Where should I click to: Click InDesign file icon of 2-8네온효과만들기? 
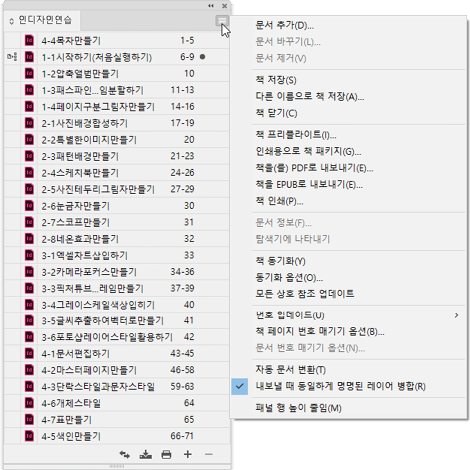pyautogui.click(x=29, y=239)
